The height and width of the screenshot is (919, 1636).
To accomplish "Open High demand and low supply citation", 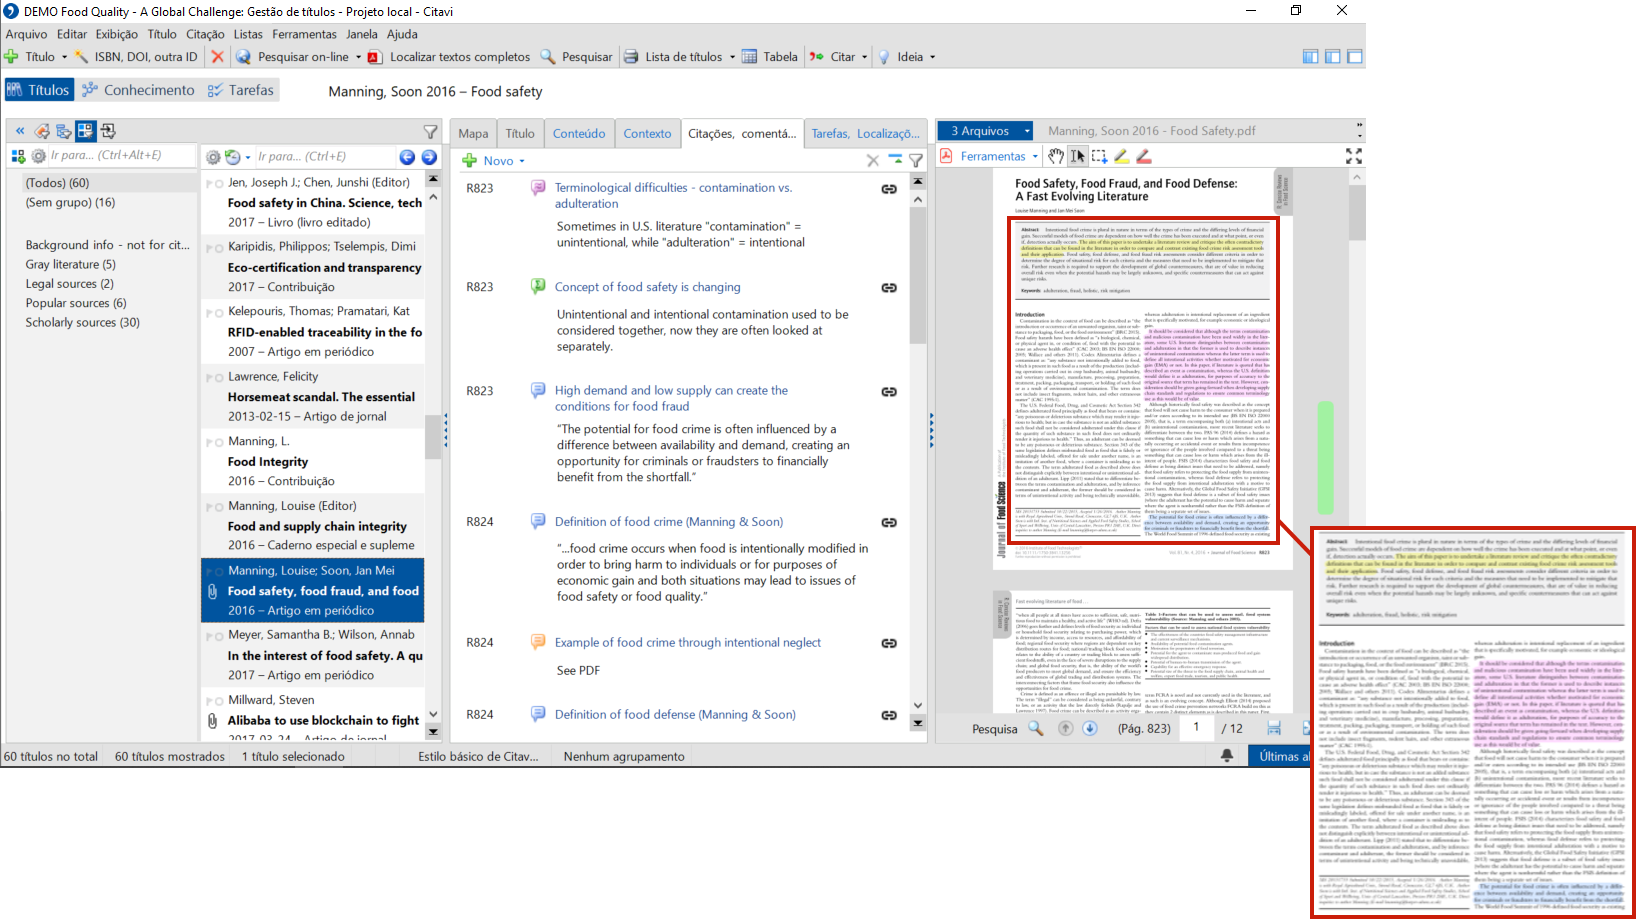I will pos(671,398).
